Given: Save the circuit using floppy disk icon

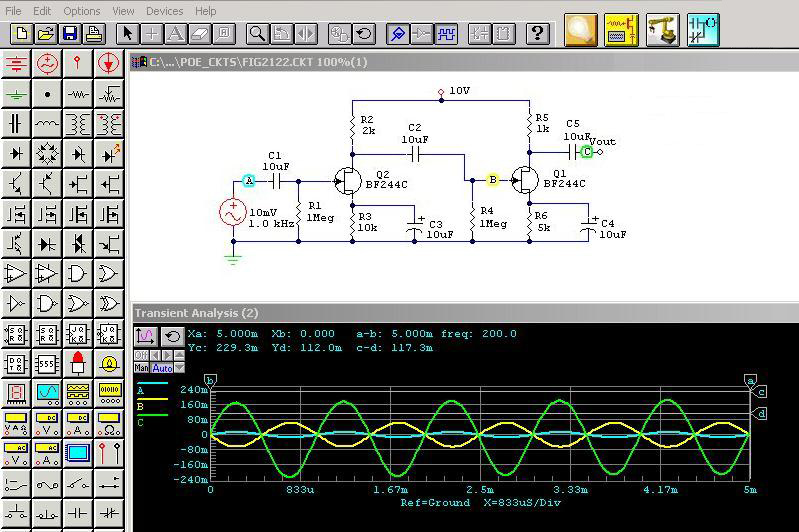Looking at the screenshot, I should point(69,33).
